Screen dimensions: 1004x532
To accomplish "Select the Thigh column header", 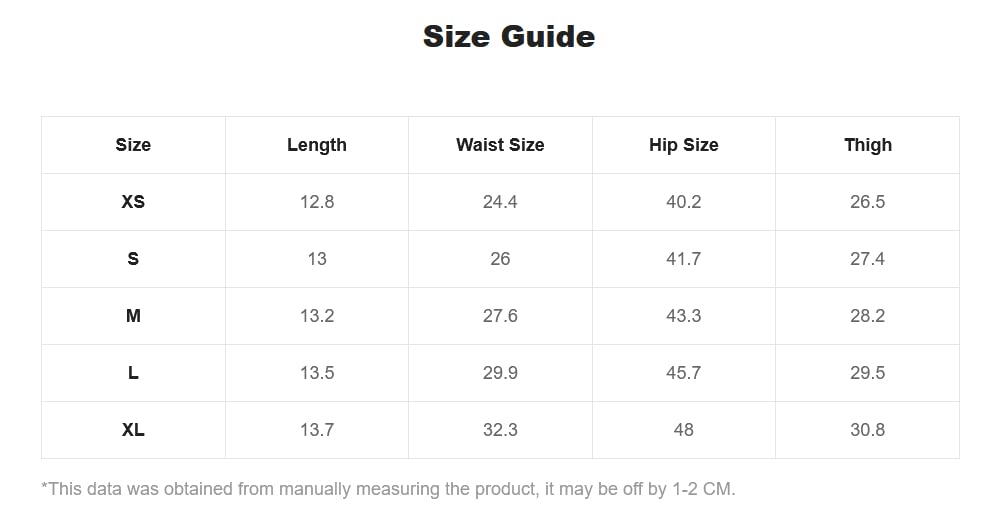I will pos(868,145).
